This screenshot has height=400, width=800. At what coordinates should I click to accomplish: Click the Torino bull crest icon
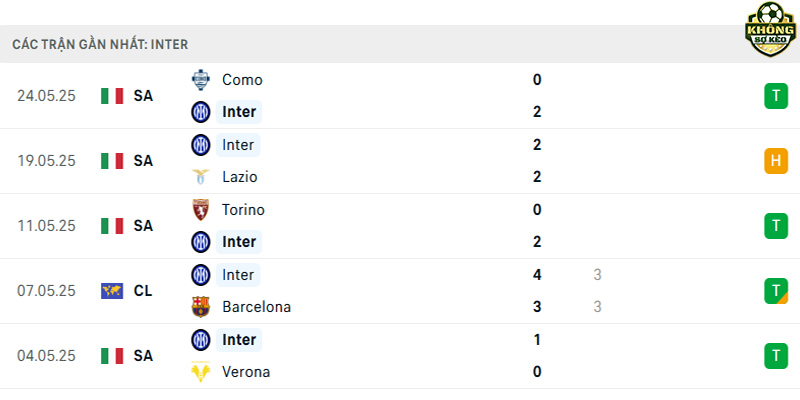coord(201,210)
